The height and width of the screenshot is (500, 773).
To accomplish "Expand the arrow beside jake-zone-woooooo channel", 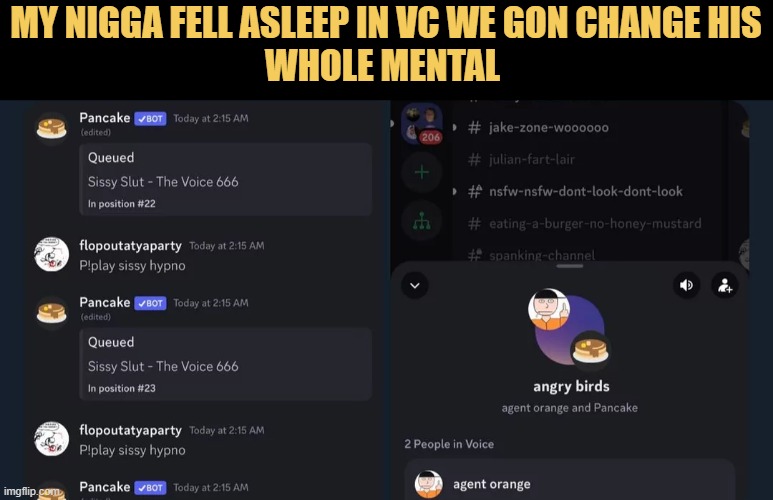I will 455,128.
